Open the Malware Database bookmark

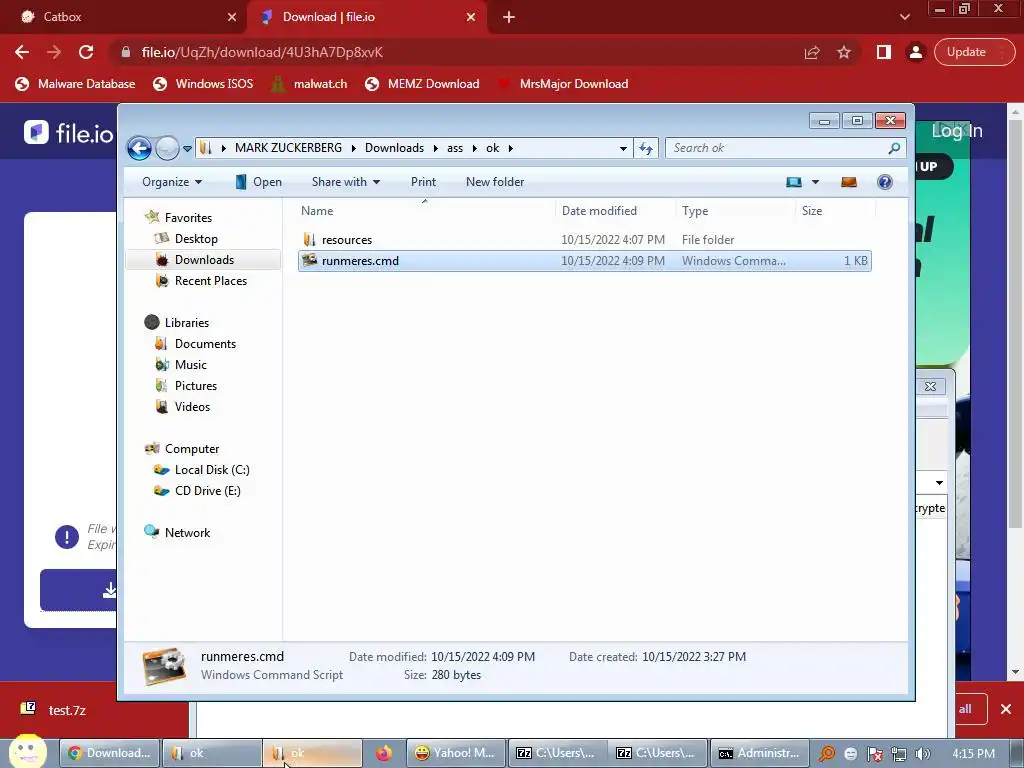[75, 84]
